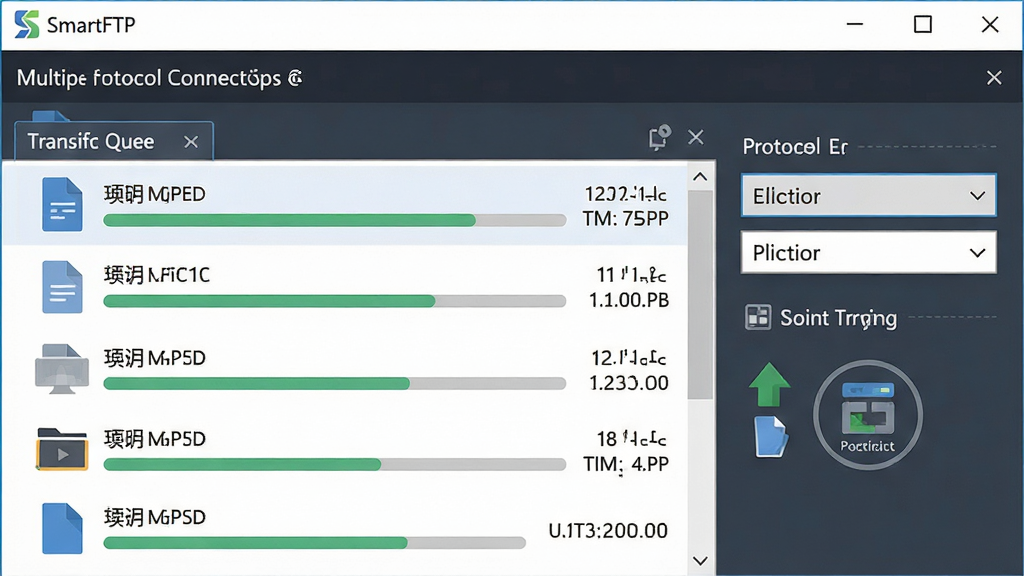
Task: Click the Soint Trrging section icon
Action: [x=758, y=317]
